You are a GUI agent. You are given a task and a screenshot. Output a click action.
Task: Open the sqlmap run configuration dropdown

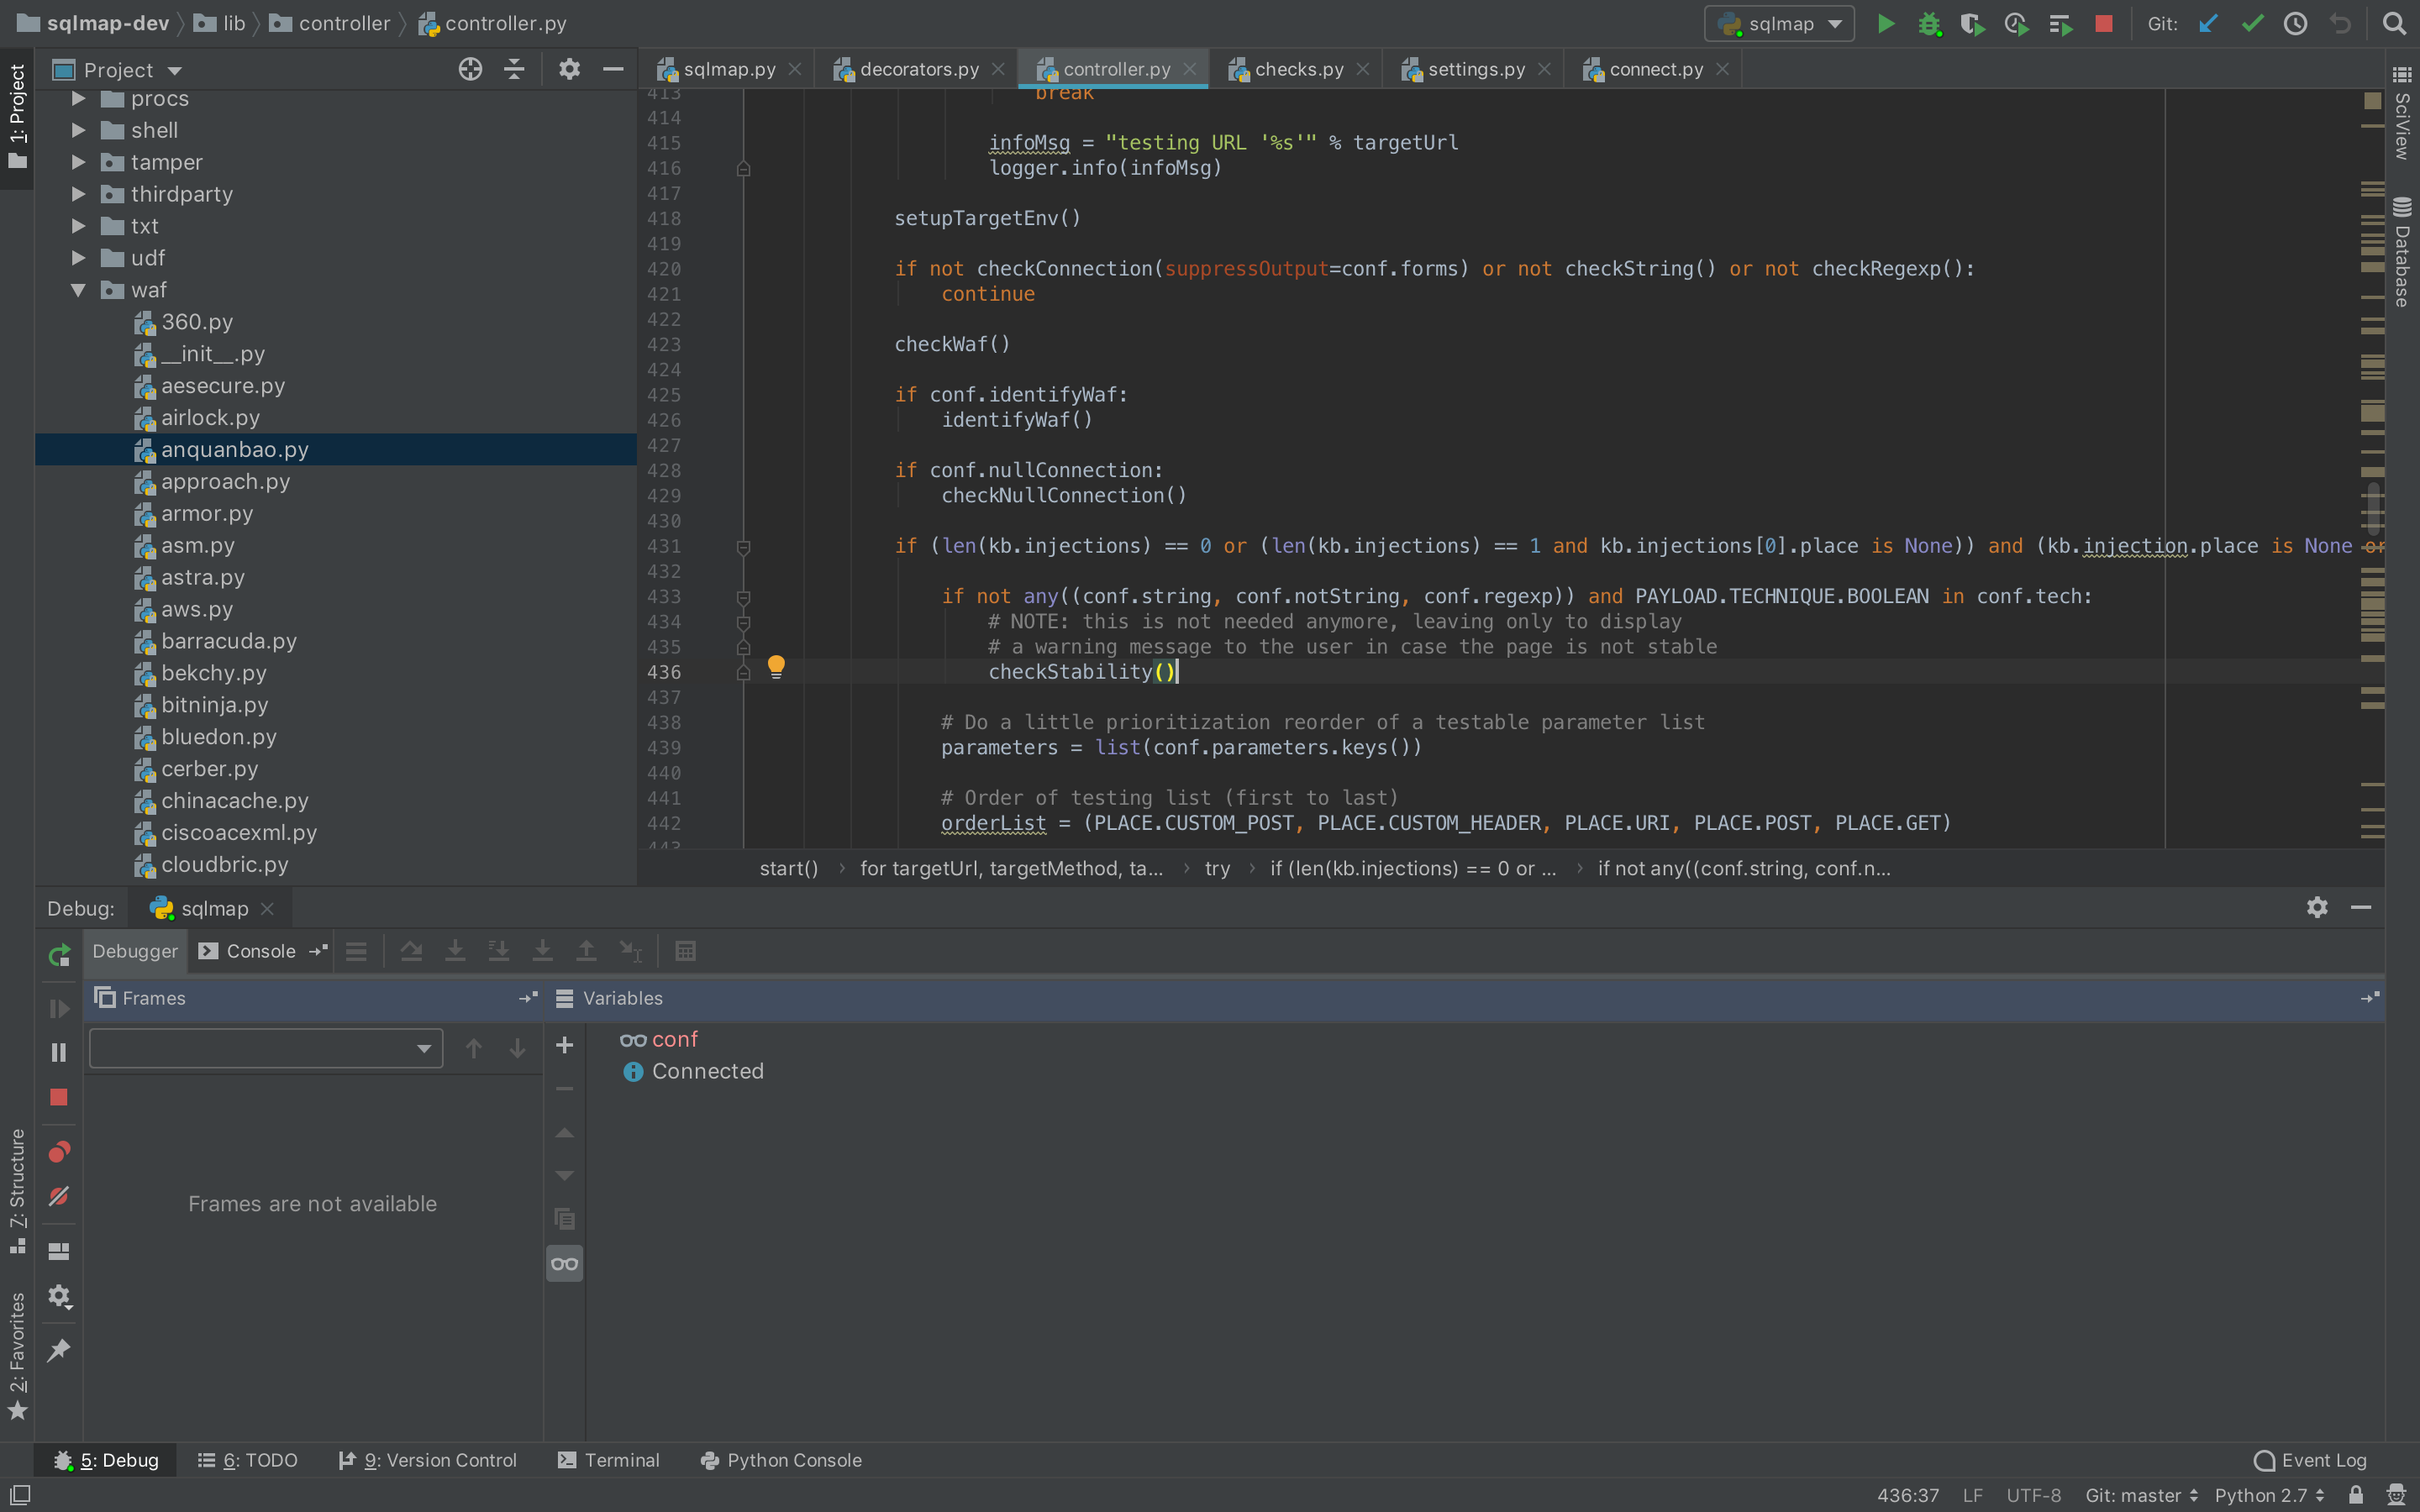pyautogui.click(x=1779, y=24)
